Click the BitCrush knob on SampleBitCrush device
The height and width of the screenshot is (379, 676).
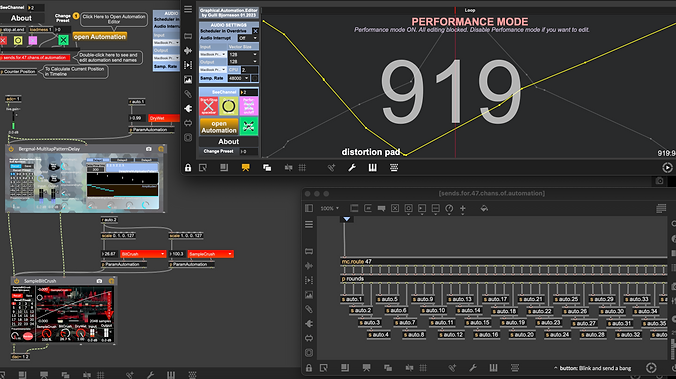pyautogui.click(x=65, y=333)
